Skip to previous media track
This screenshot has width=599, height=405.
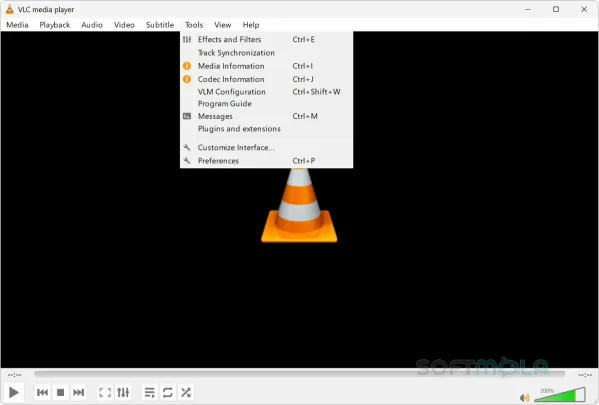tap(42, 392)
